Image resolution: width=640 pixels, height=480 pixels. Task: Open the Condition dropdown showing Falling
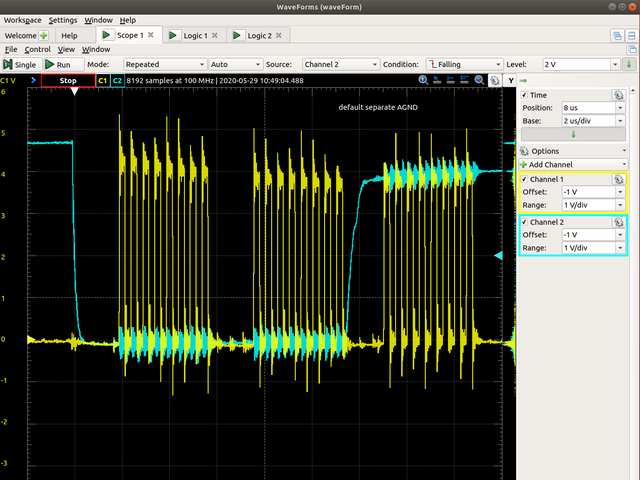tap(464, 64)
